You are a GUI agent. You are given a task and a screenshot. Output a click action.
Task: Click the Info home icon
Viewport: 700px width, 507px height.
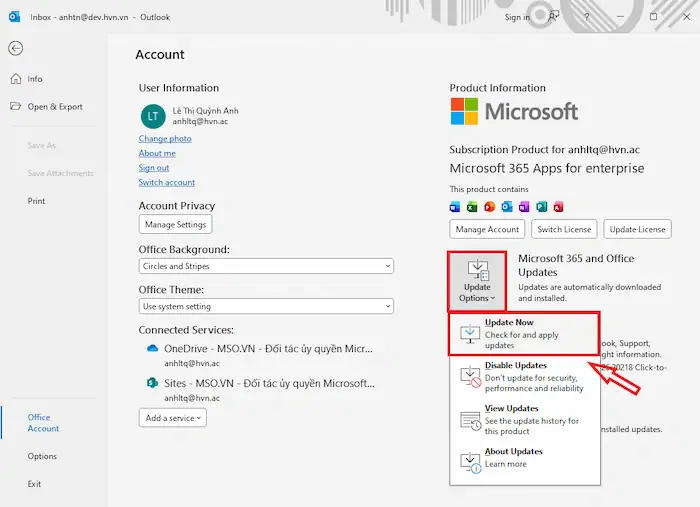click(x=16, y=79)
